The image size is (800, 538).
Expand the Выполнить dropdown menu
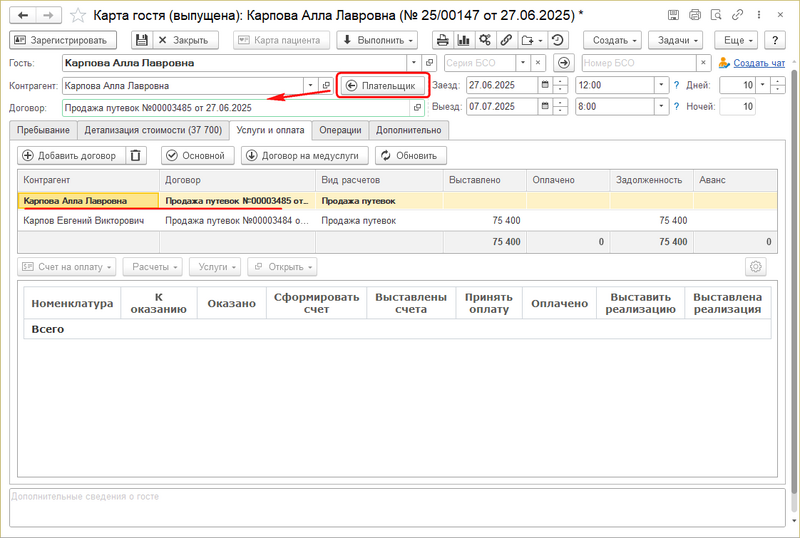(x=378, y=40)
